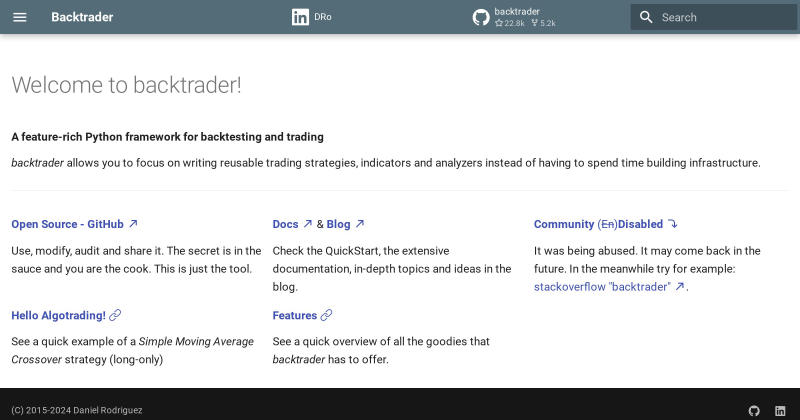800x420 pixels.
Task: Click the feature-rich Python framework tagline
Action: coord(167,137)
